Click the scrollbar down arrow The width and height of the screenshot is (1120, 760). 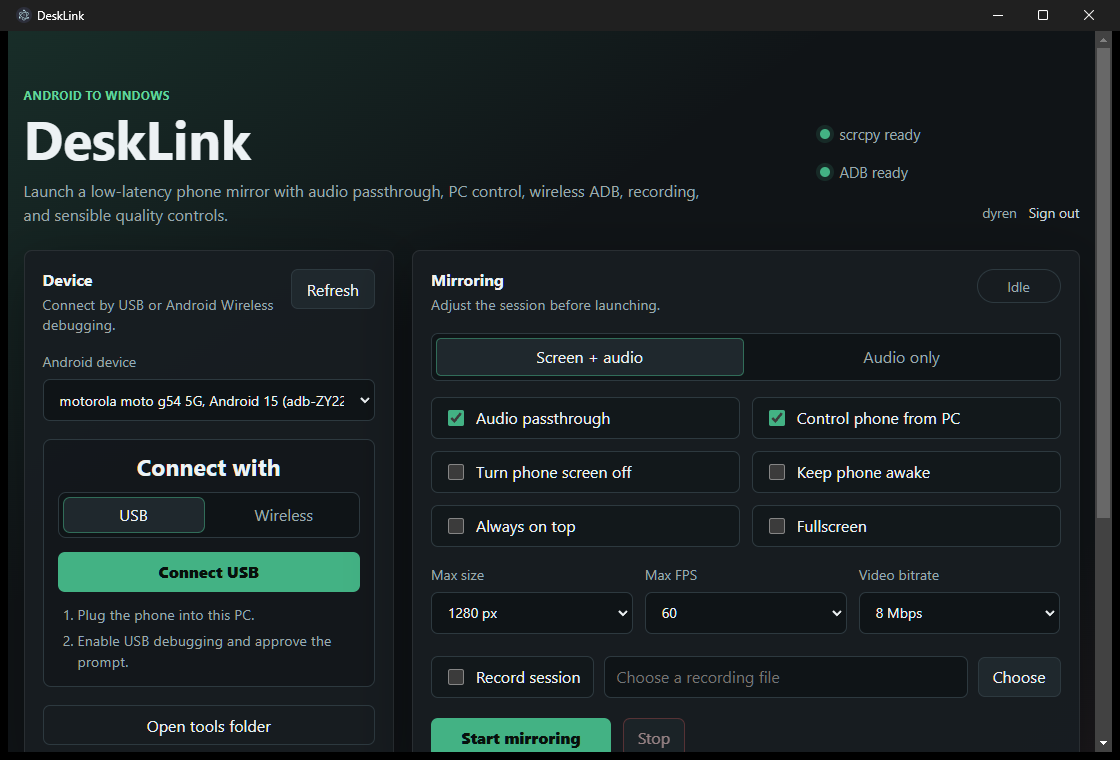click(1104, 744)
